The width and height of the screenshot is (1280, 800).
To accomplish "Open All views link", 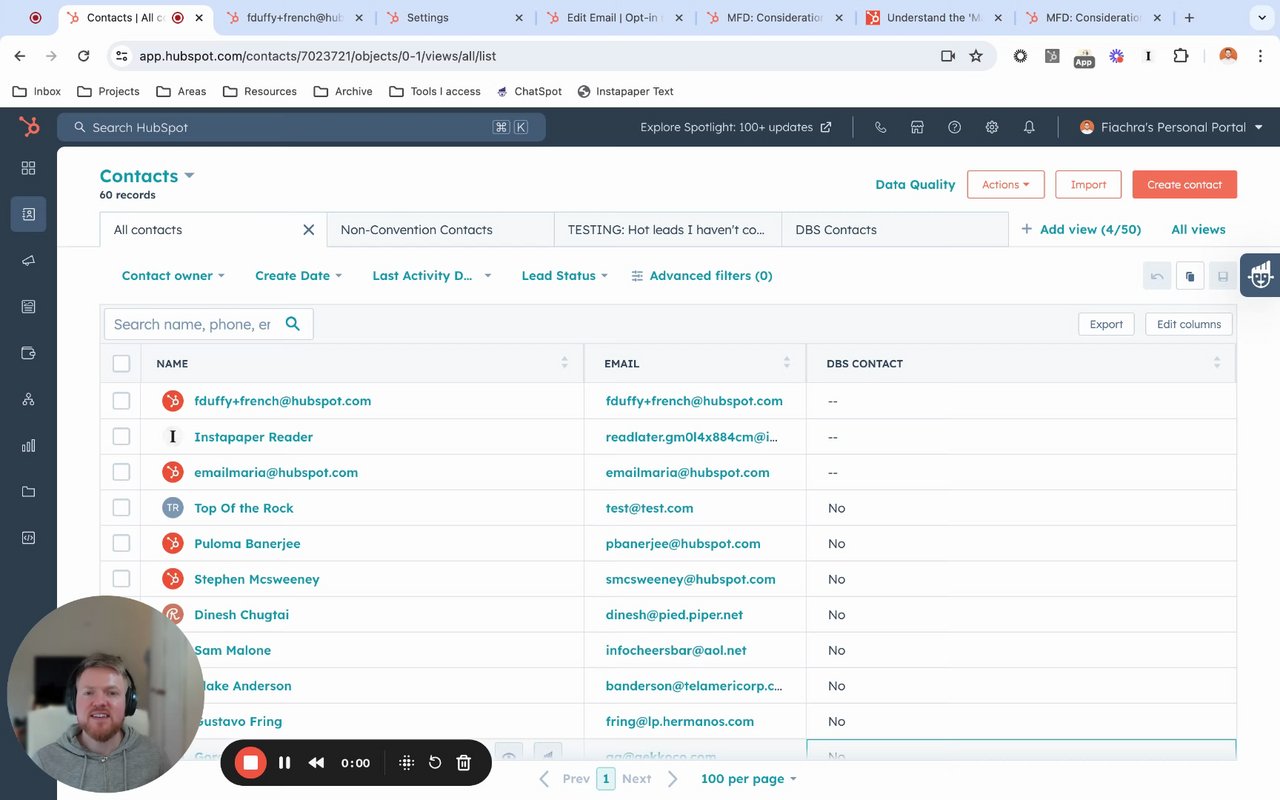I will point(1198,230).
